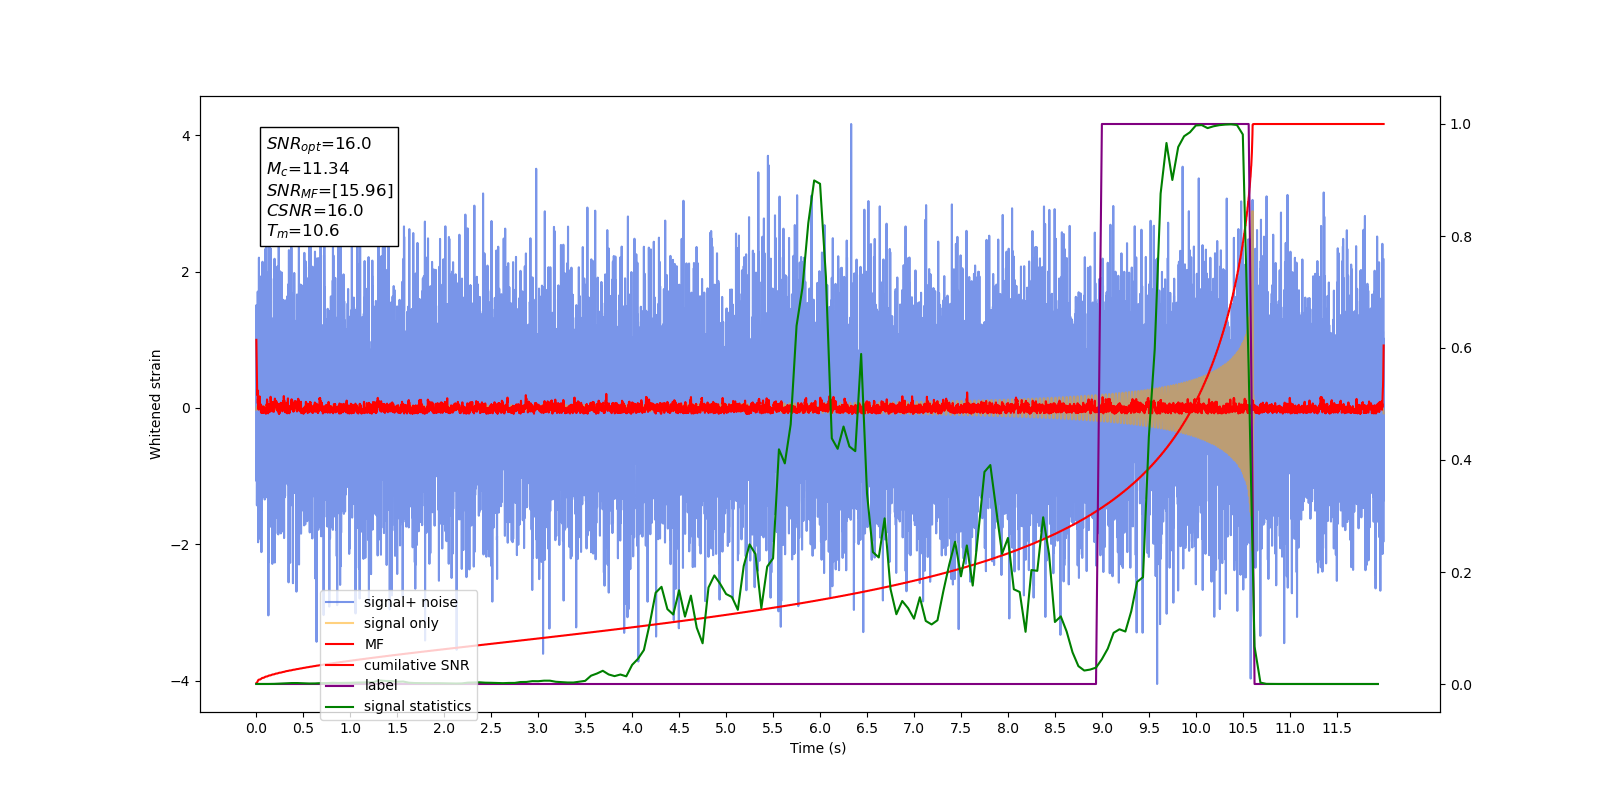Click the x-axis tick label 3.0
The image size is (1600, 800).
538,728
